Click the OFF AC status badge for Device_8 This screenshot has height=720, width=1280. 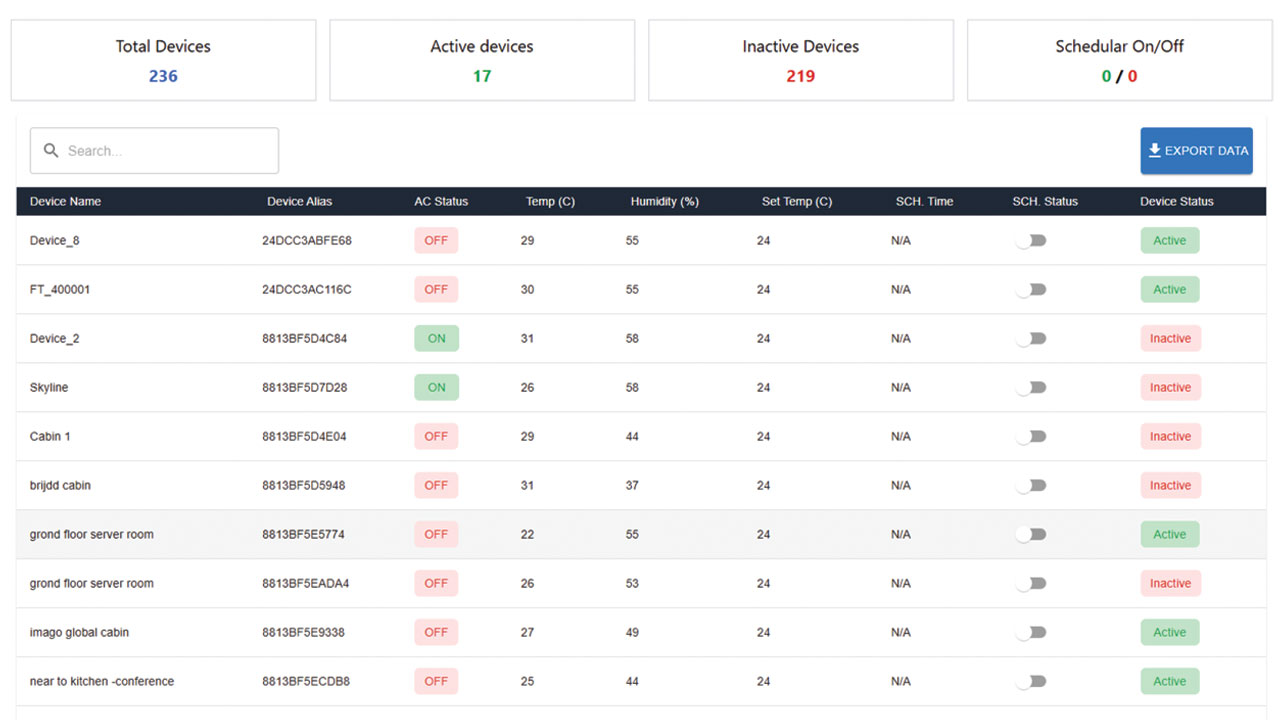click(436, 241)
